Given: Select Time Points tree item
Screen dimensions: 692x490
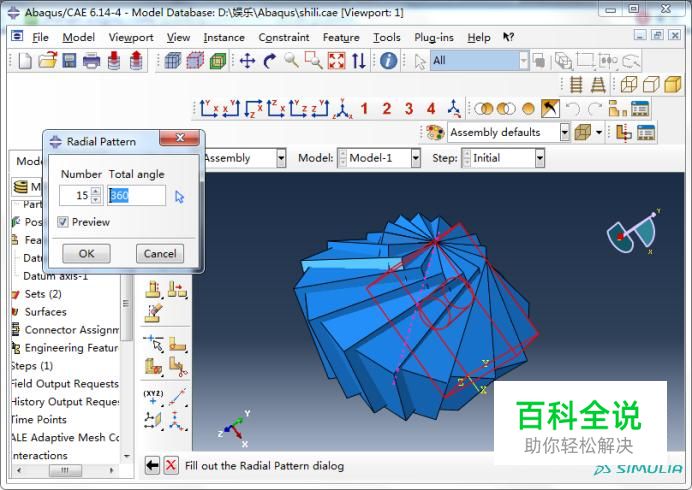Looking at the screenshot, I should (39, 419).
